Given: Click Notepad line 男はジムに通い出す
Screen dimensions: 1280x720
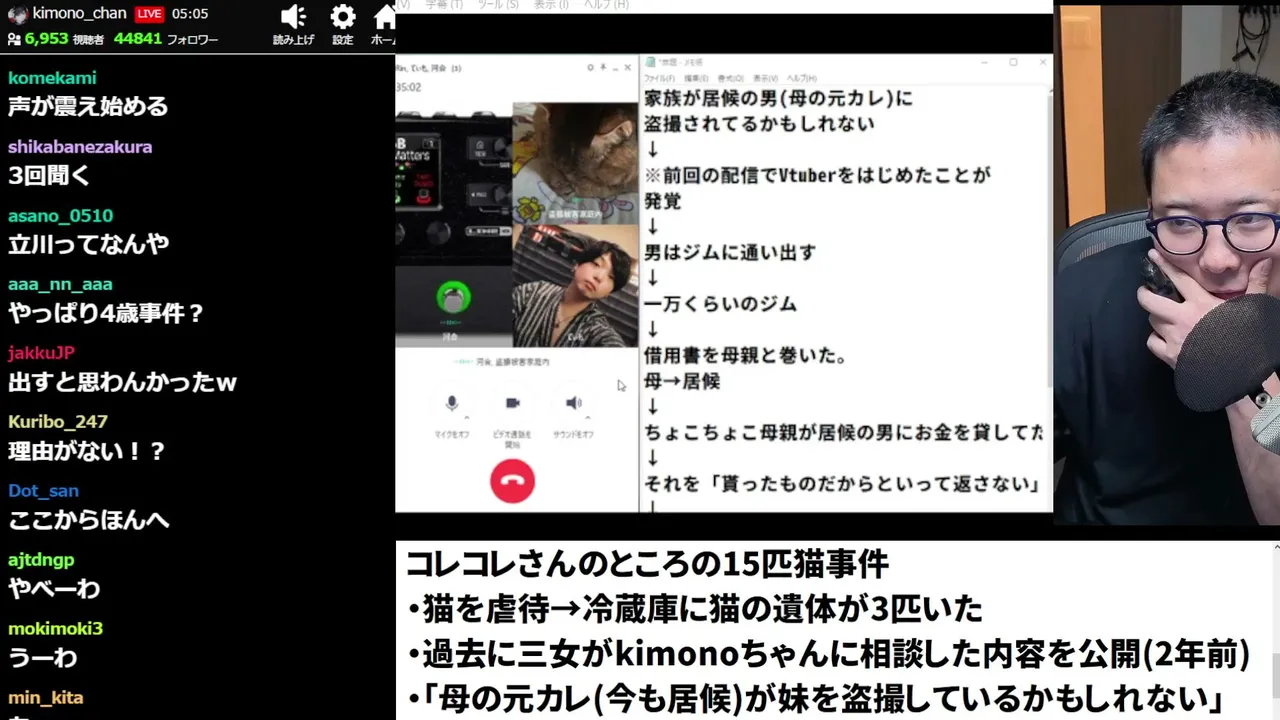Looking at the screenshot, I should [x=730, y=253].
